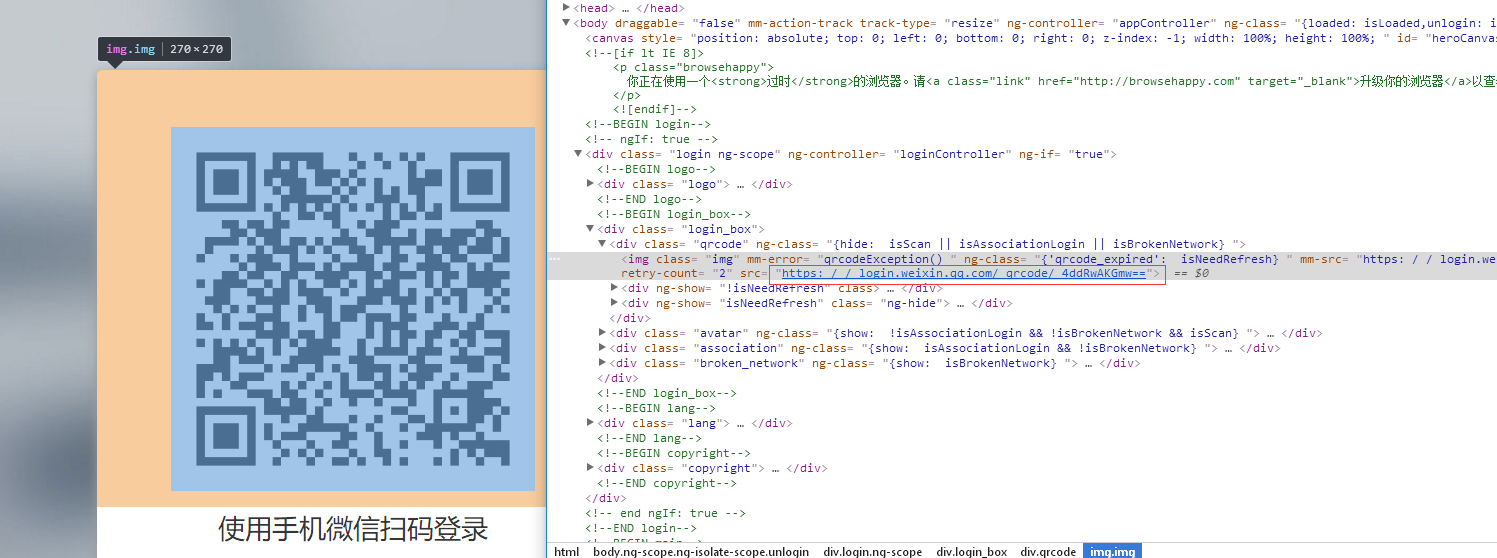This screenshot has height=558, width=1497.
Task: Open the ellipsis menu on the selected img row
Action: tap(554, 259)
